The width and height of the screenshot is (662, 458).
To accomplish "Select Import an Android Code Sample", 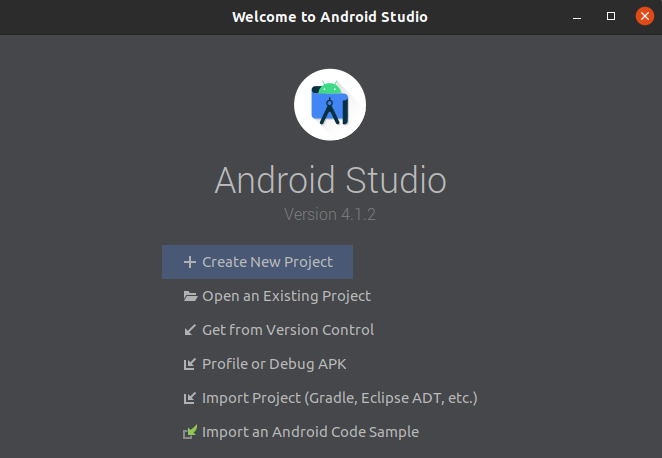I will coord(301,432).
